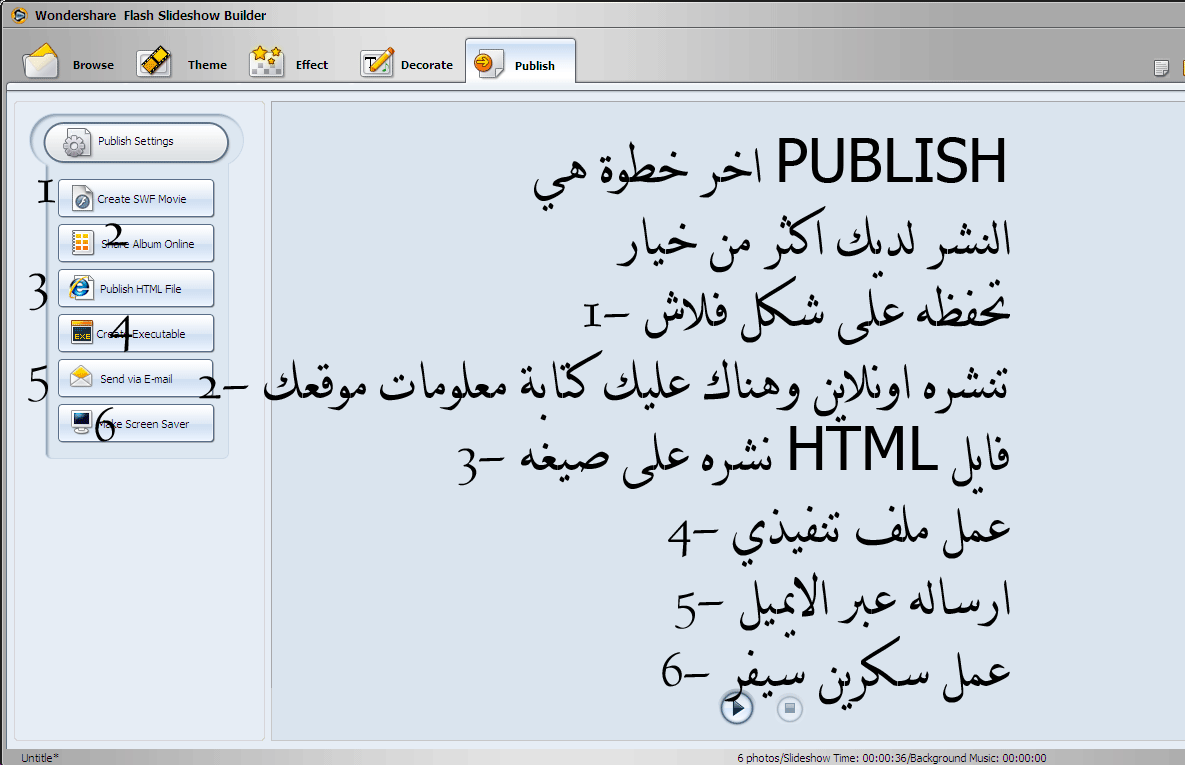Viewport: 1185px width, 765px height.
Task: Go to the Effect tab
Action: pos(290,63)
